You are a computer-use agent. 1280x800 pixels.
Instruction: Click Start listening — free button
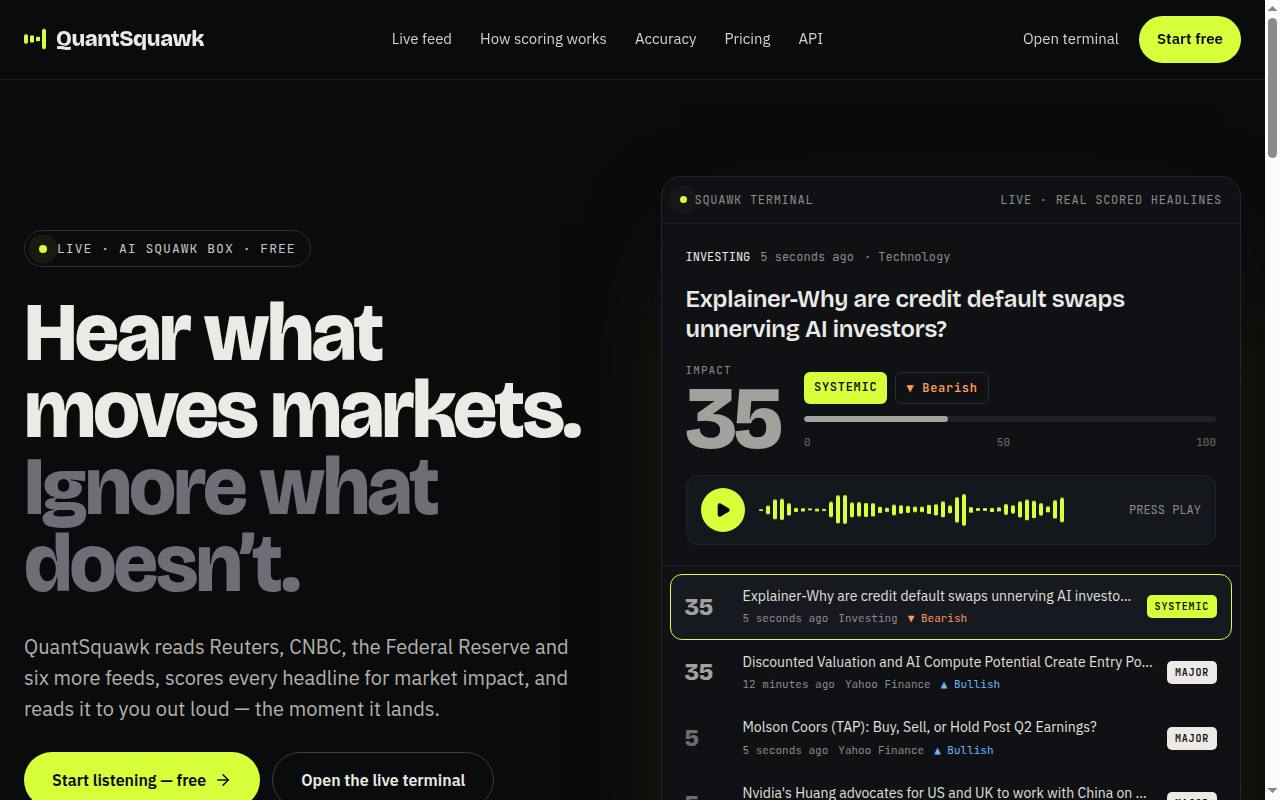pyautogui.click(x=142, y=780)
